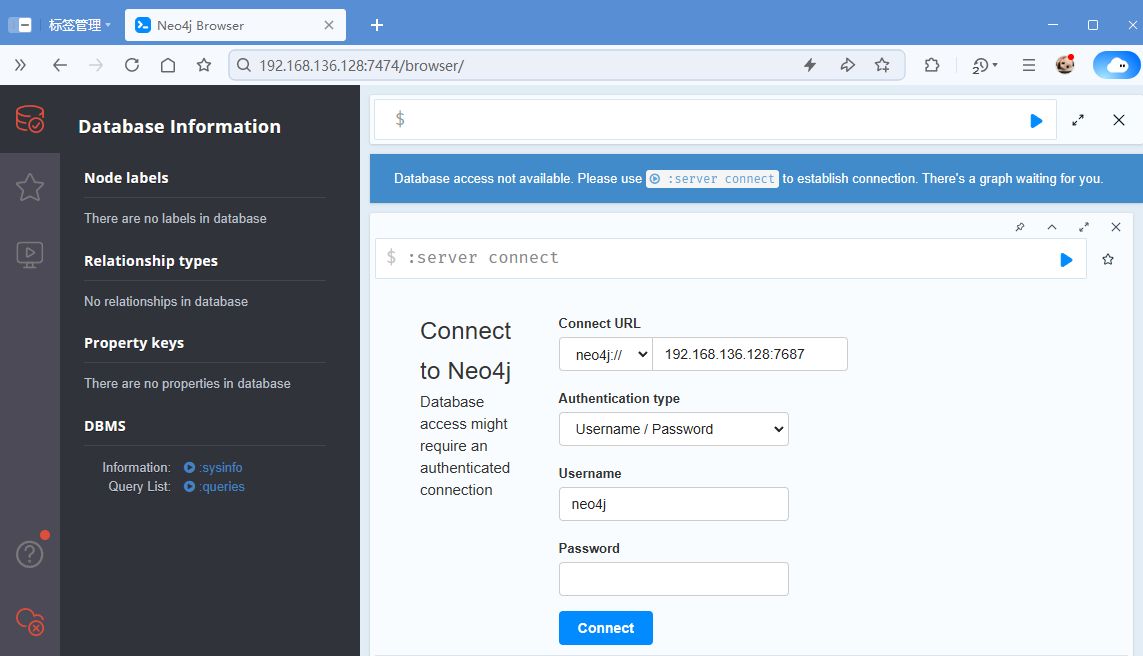The height and width of the screenshot is (656, 1143).
Task: Reload the browser page
Action: click(132, 66)
